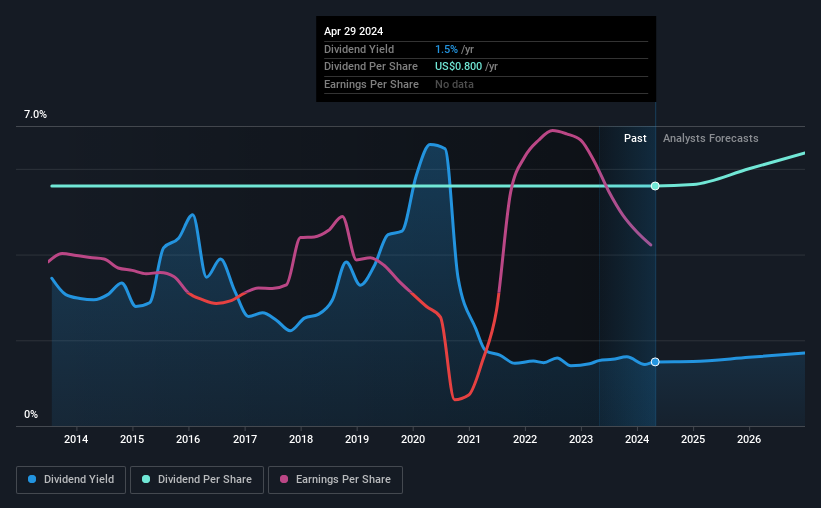Click the Past section label
The height and width of the screenshot is (508, 821).
pyautogui.click(x=635, y=138)
